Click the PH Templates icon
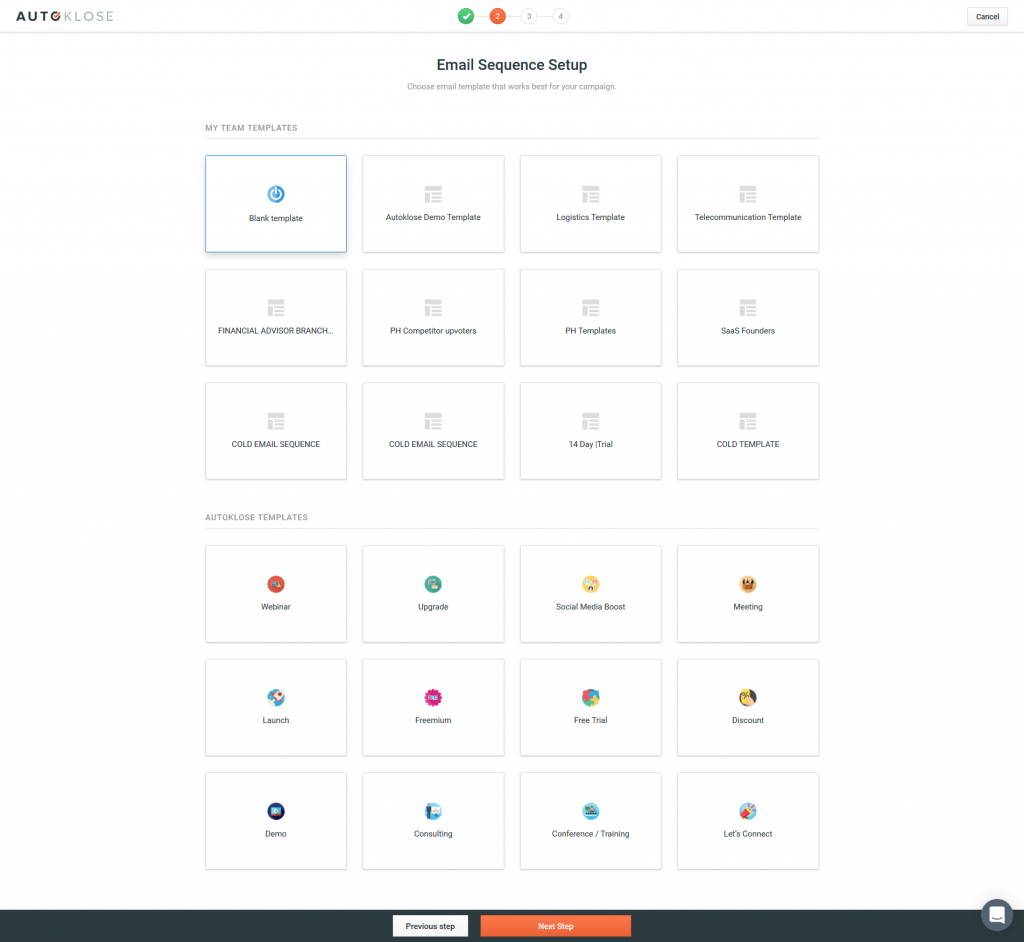The width and height of the screenshot is (1024, 942). 590,308
